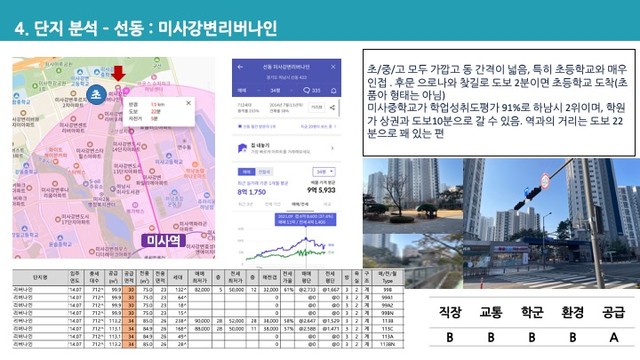This screenshot has height=360, width=640.
Task: Click the blue 초 school marker on map
Action: click(x=96, y=94)
